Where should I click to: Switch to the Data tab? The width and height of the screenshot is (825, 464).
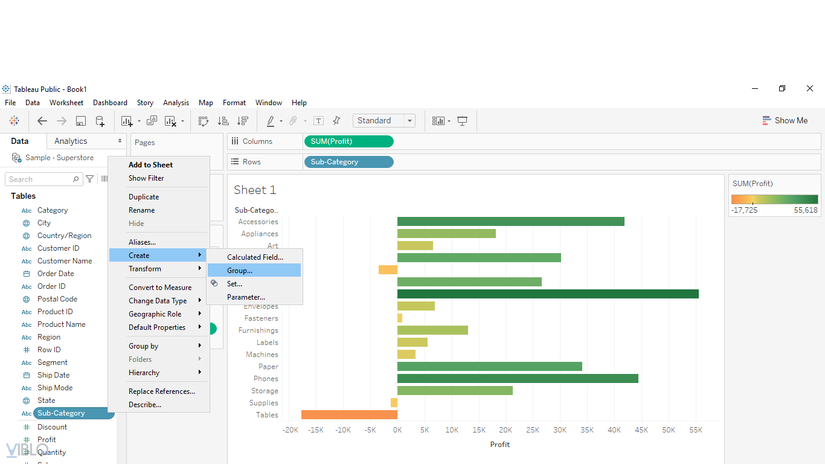[x=19, y=141]
